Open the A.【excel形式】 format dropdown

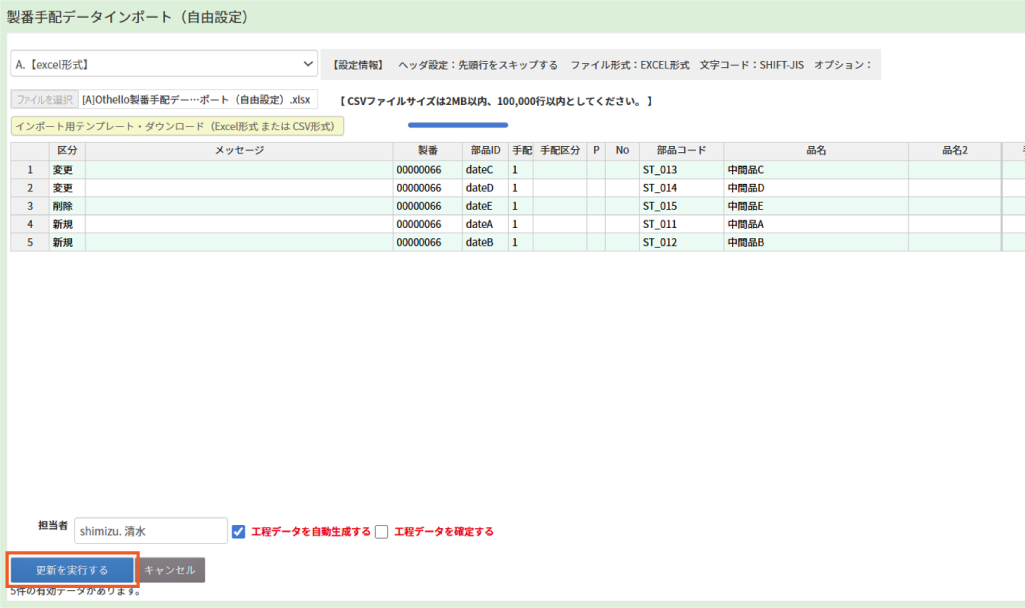[x=163, y=65]
